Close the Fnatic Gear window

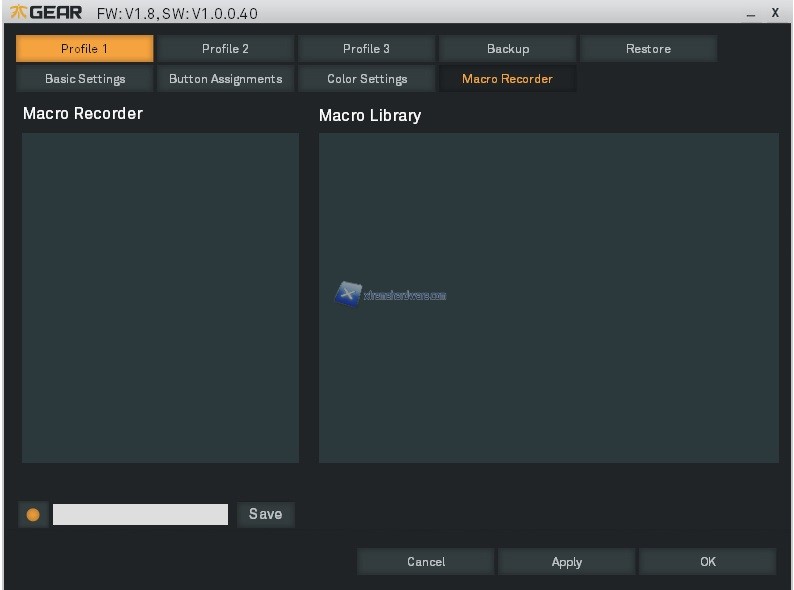pyautogui.click(x=775, y=12)
